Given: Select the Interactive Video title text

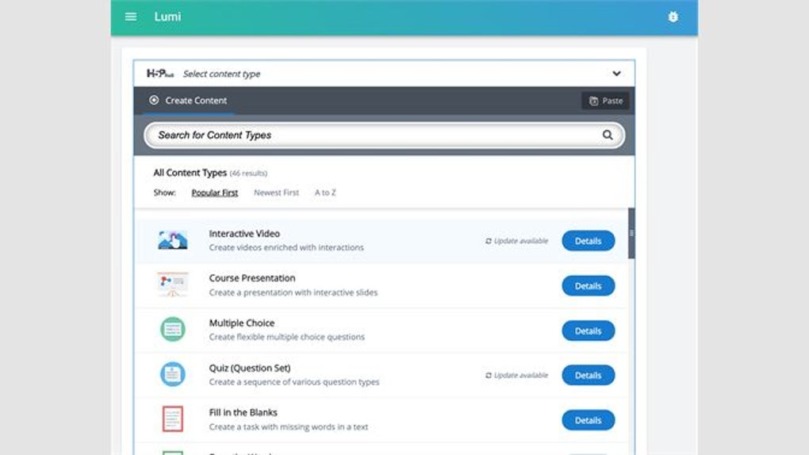Looking at the screenshot, I should [x=244, y=234].
